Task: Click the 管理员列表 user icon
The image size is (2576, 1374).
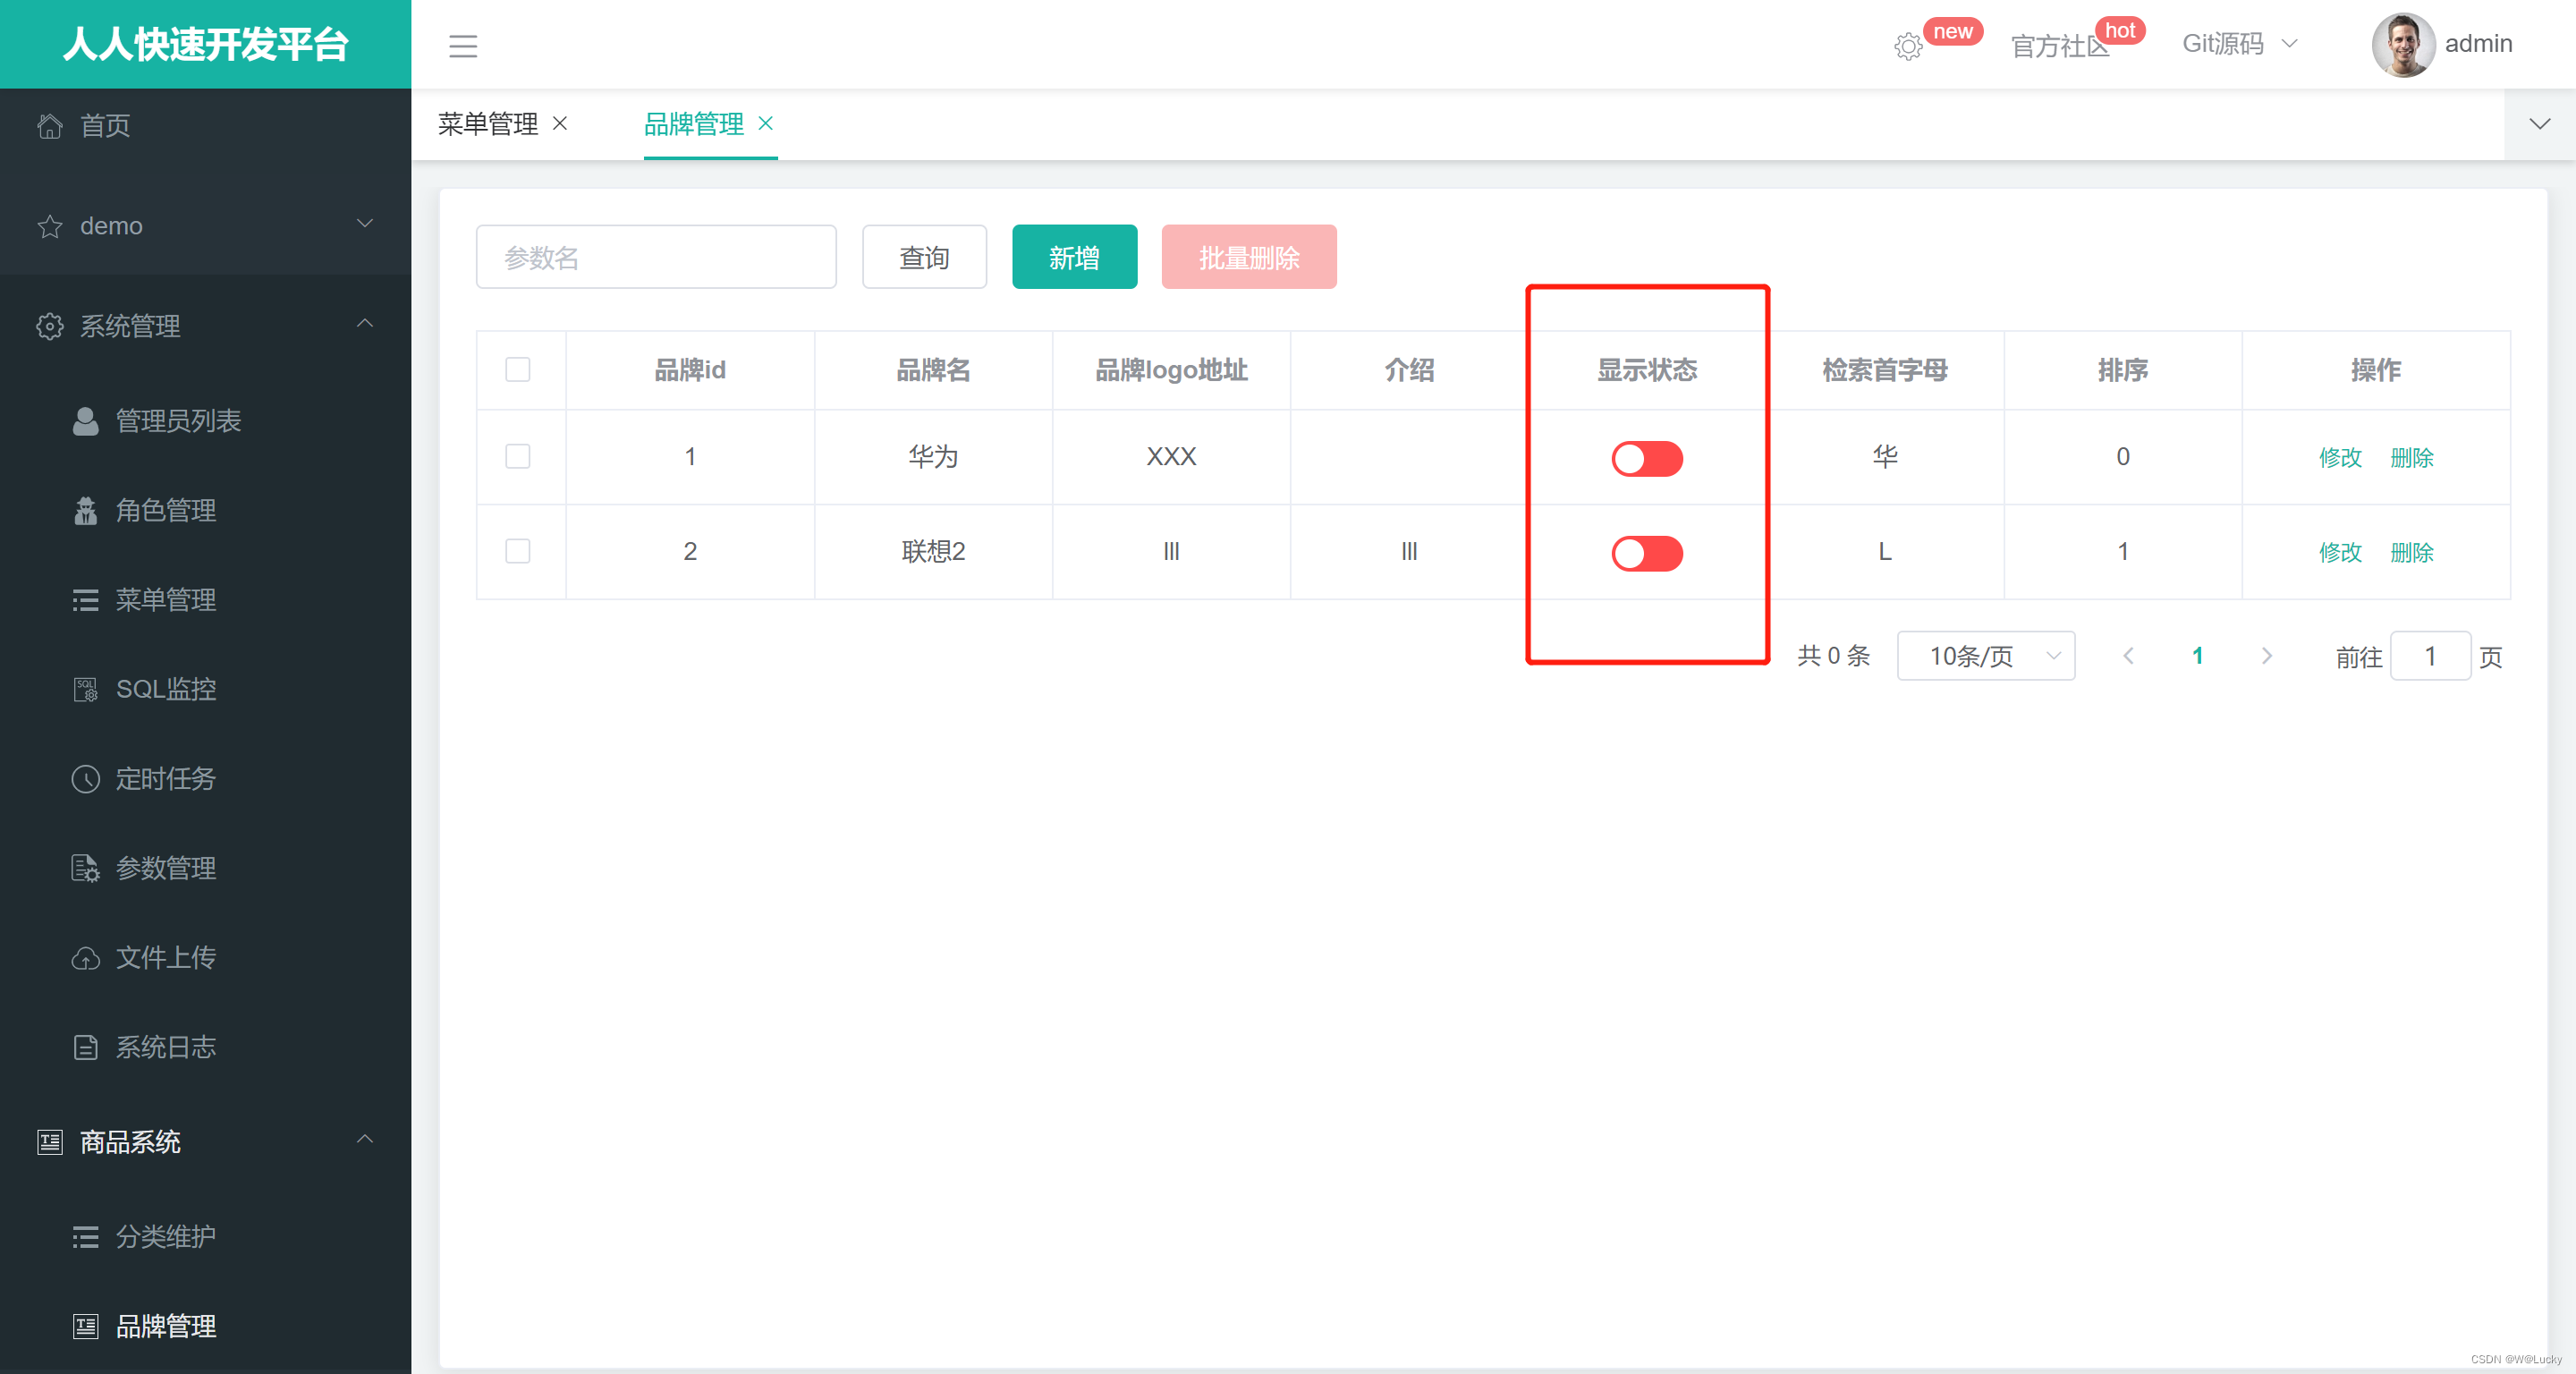Action: point(86,421)
